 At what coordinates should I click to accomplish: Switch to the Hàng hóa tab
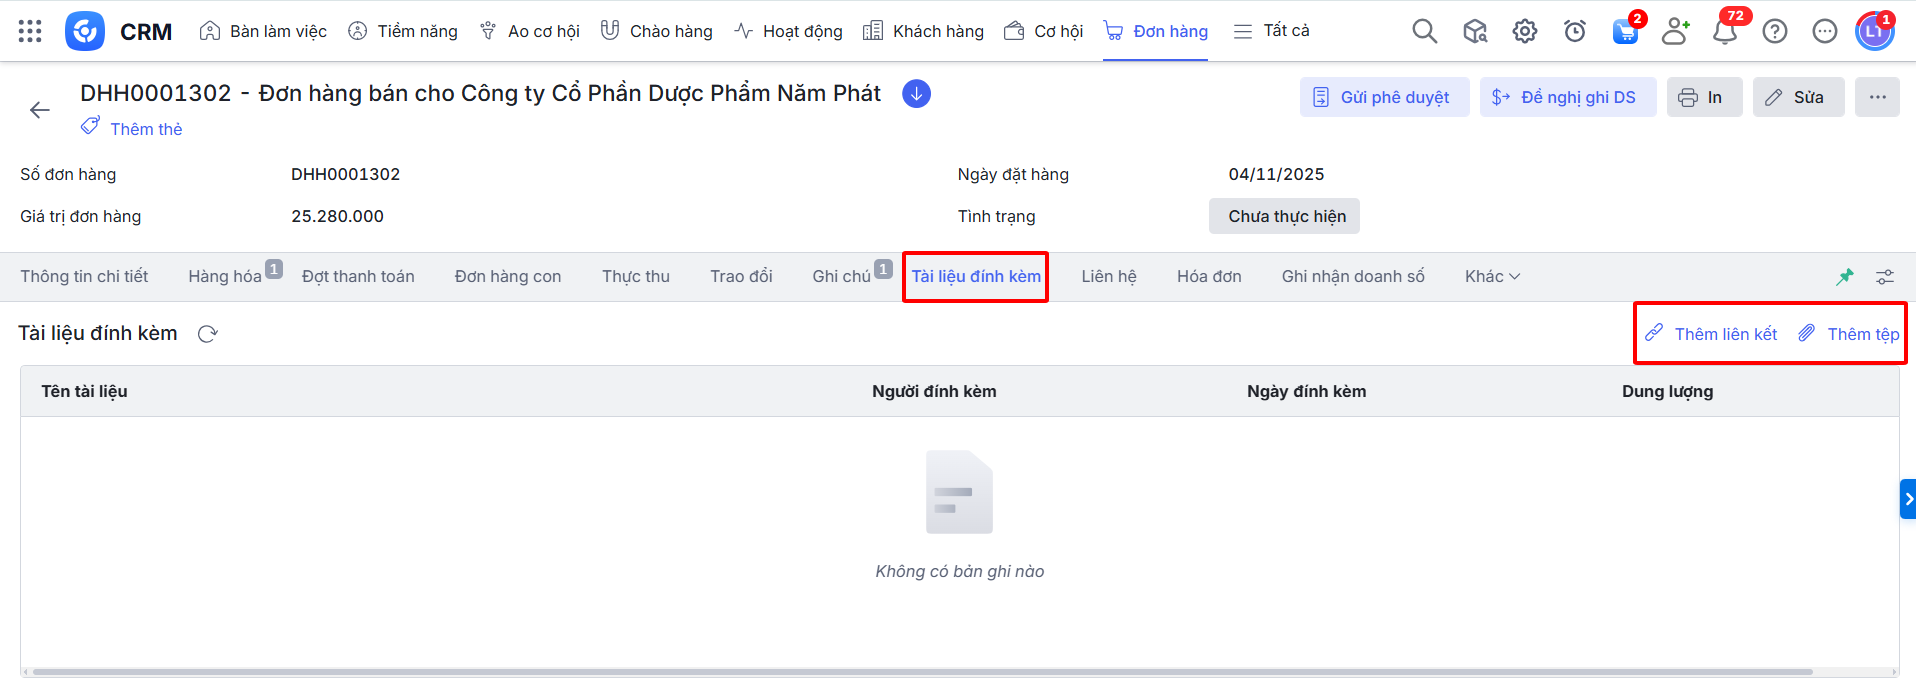click(225, 277)
